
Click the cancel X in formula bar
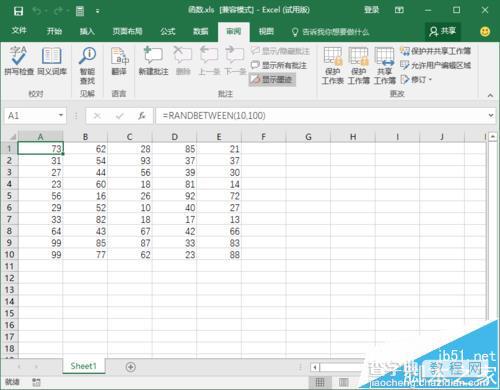click(97, 116)
